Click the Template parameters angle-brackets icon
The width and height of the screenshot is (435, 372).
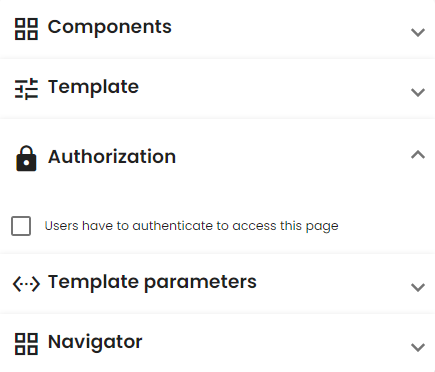(x=26, y=284)
